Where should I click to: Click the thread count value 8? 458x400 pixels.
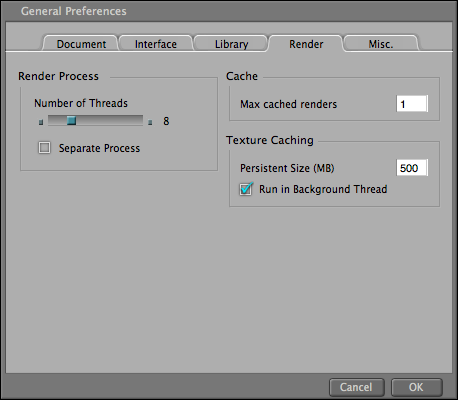(x=166, y=121)
